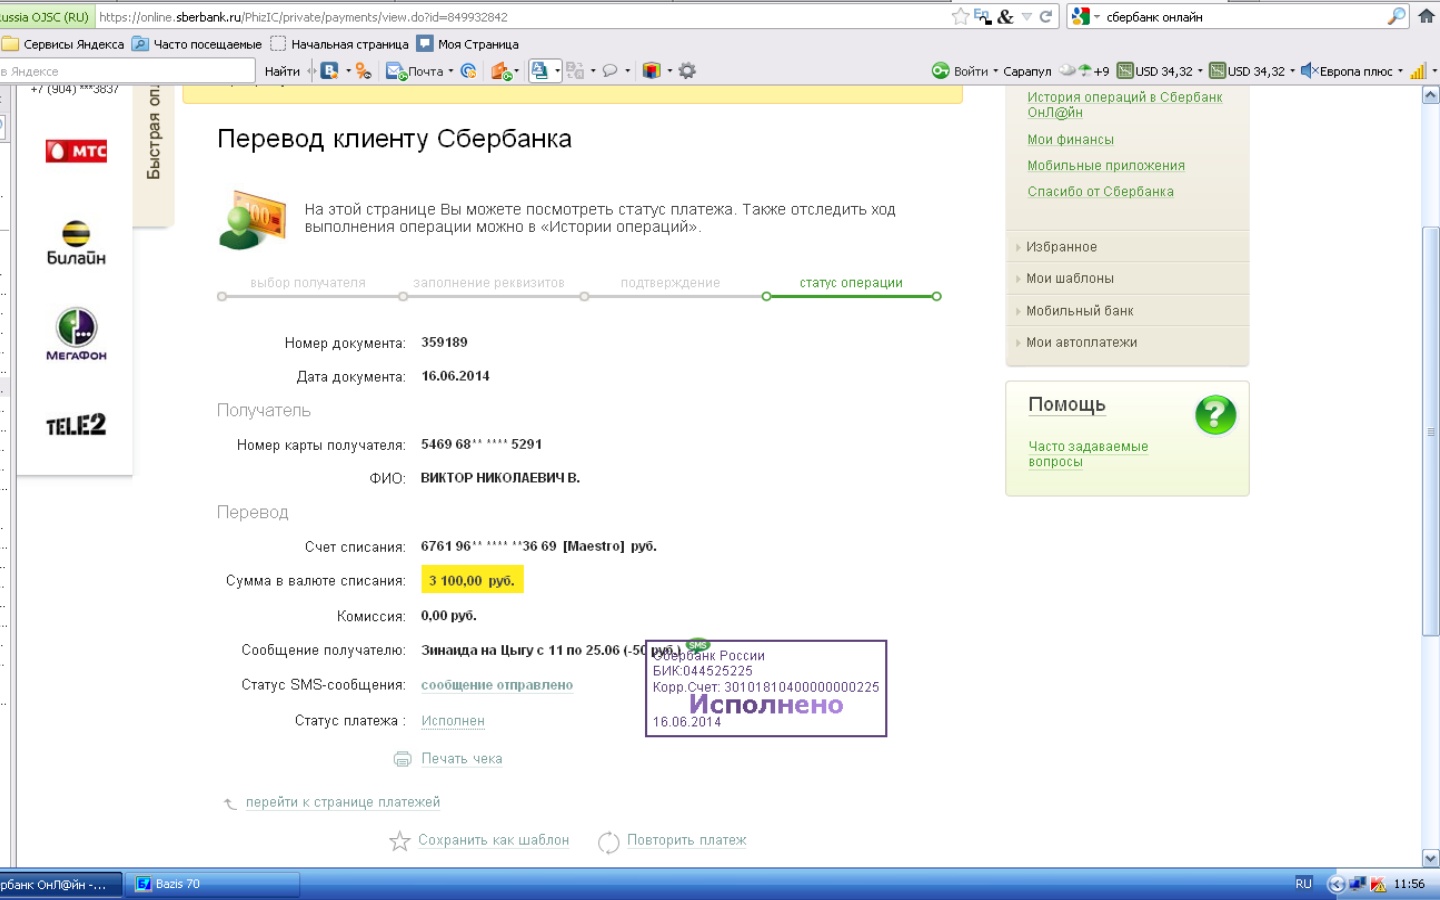The image size is (1440, 900).
Task: Click the Mail.ru agent toolbar icon
Action: (468, 71)
